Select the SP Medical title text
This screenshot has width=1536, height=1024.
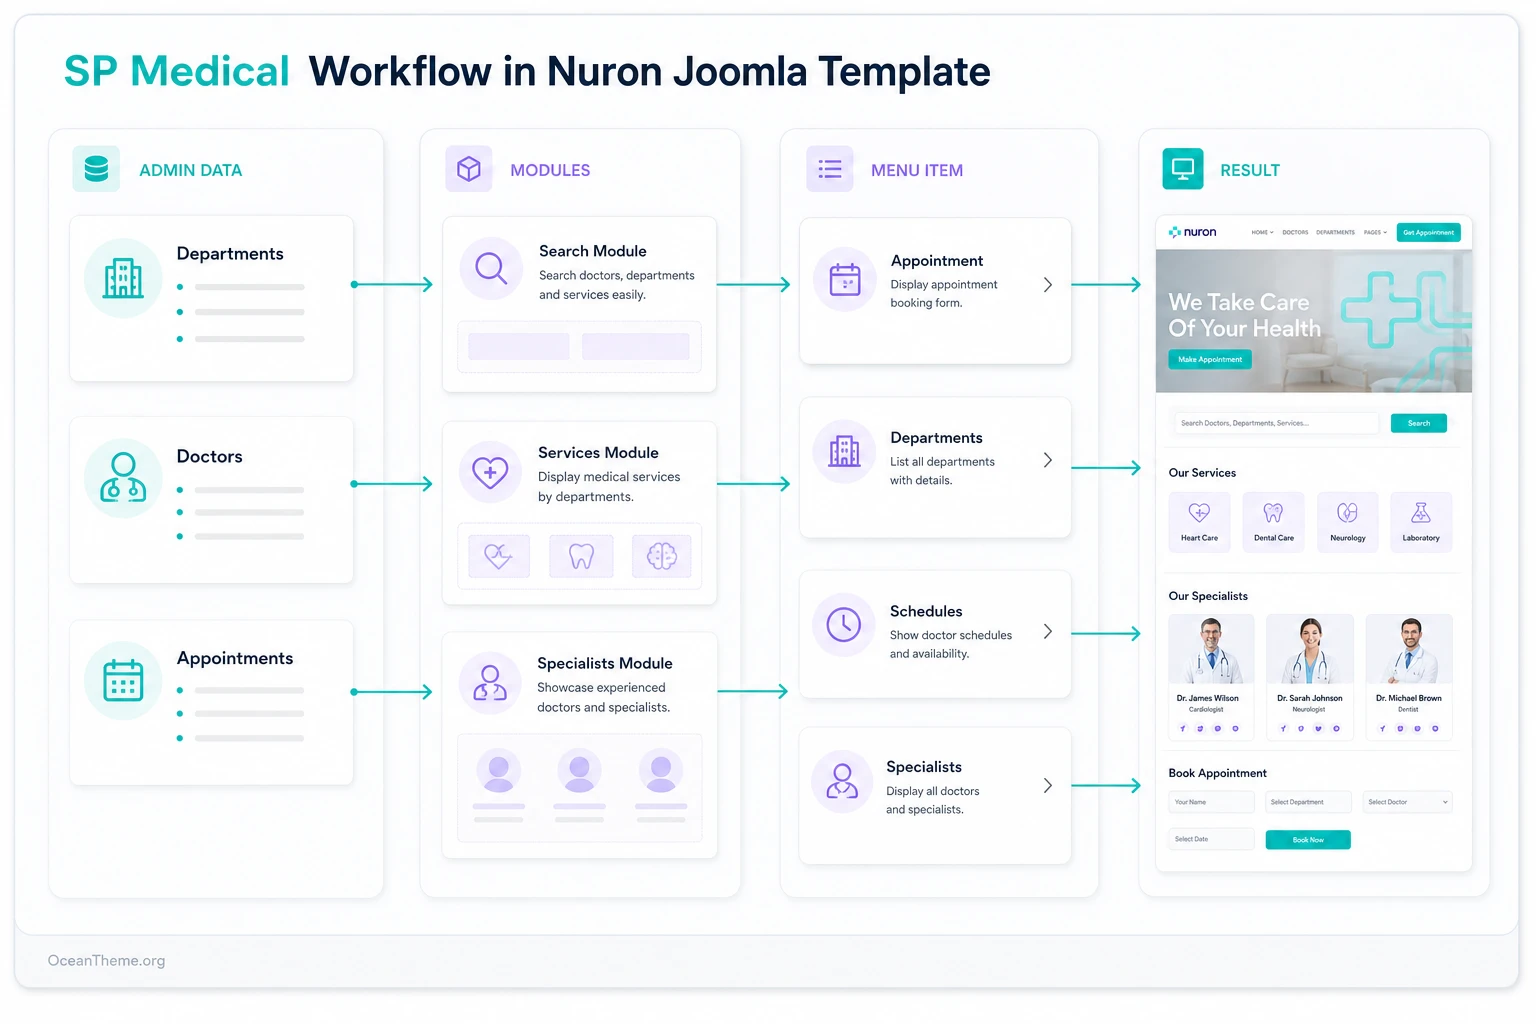(x=177, y=72)
